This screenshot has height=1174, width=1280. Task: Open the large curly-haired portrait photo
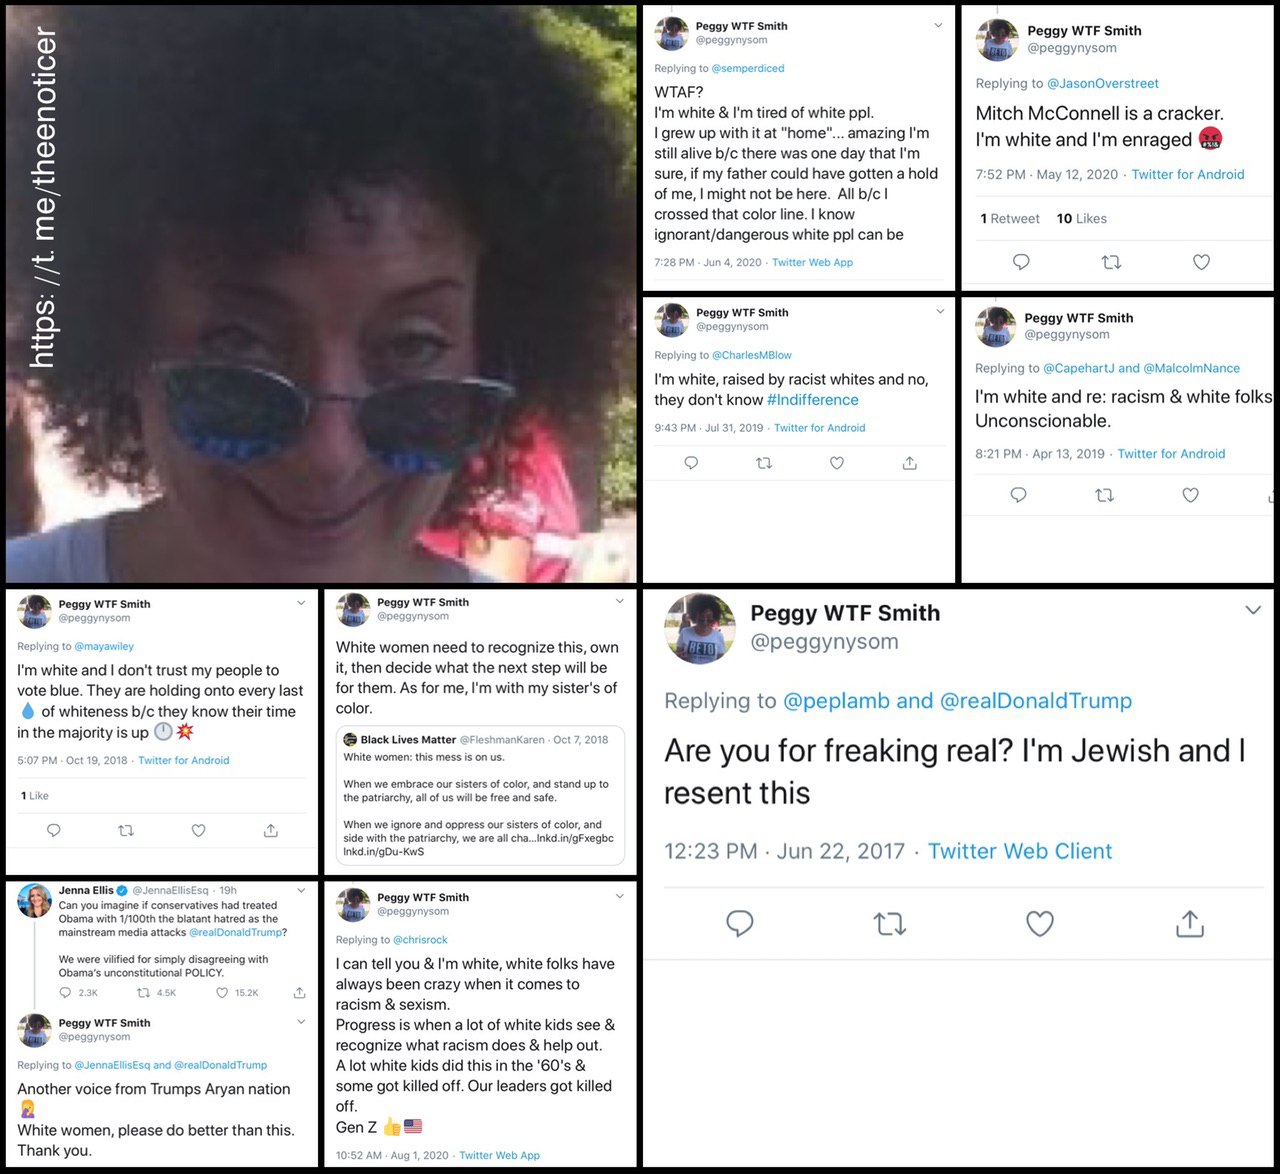click(x=321, y=294)
